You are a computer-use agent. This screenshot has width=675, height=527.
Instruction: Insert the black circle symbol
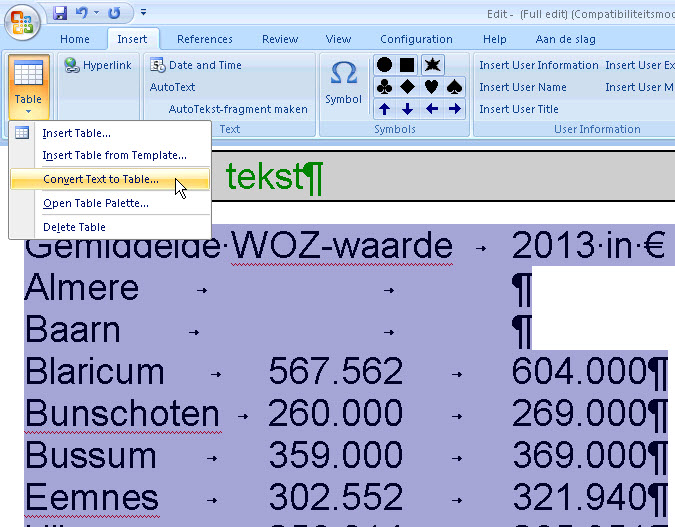pos(384,65)
